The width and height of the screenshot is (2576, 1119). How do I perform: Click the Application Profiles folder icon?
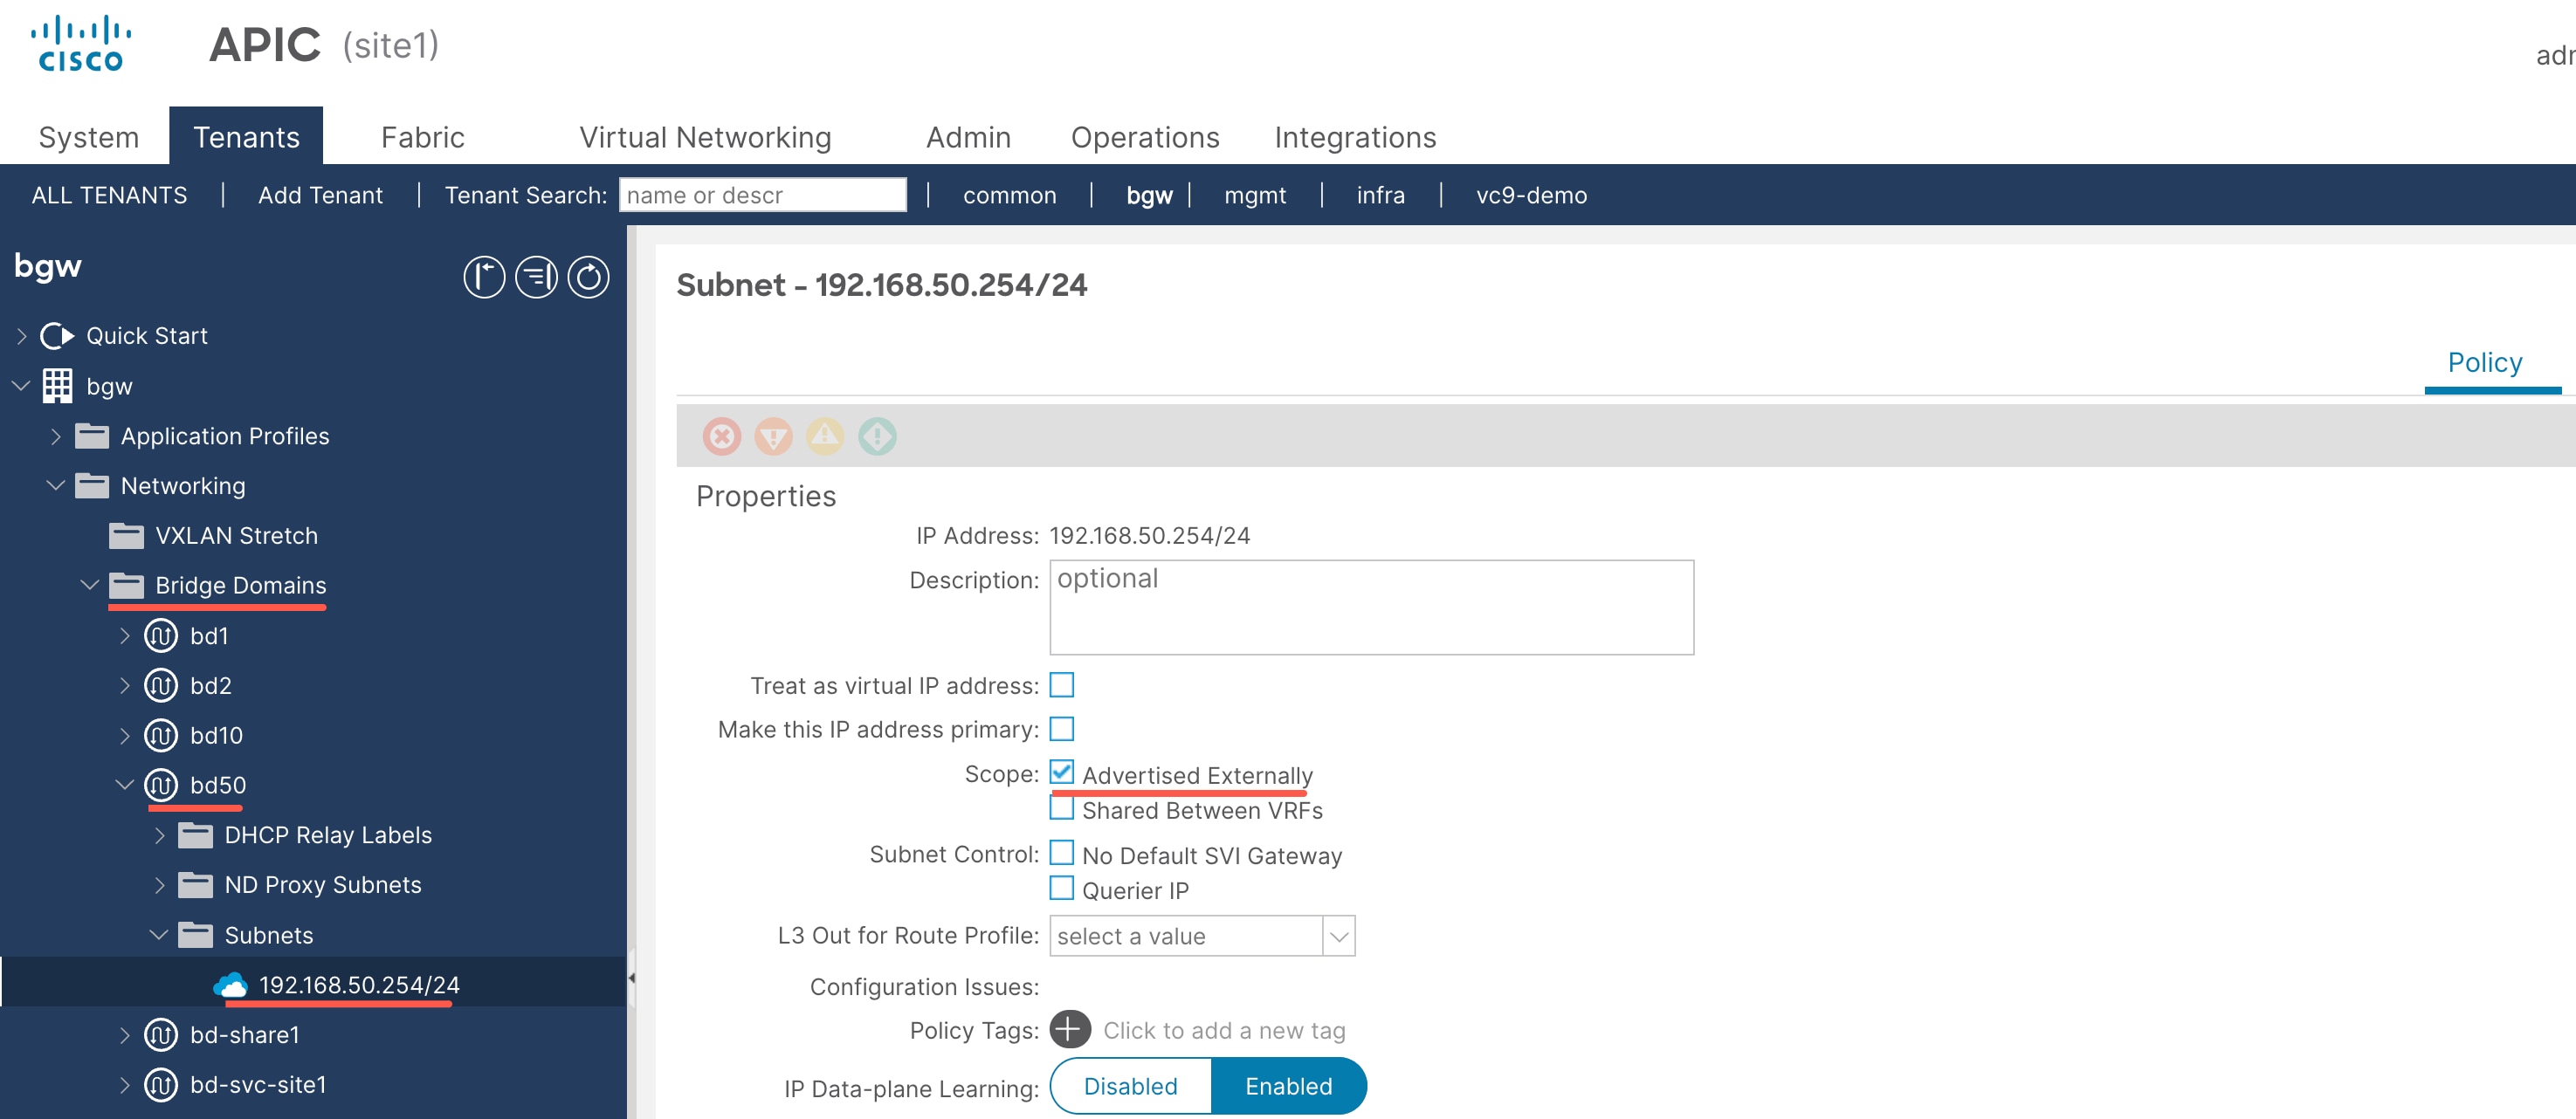[92, 436]
